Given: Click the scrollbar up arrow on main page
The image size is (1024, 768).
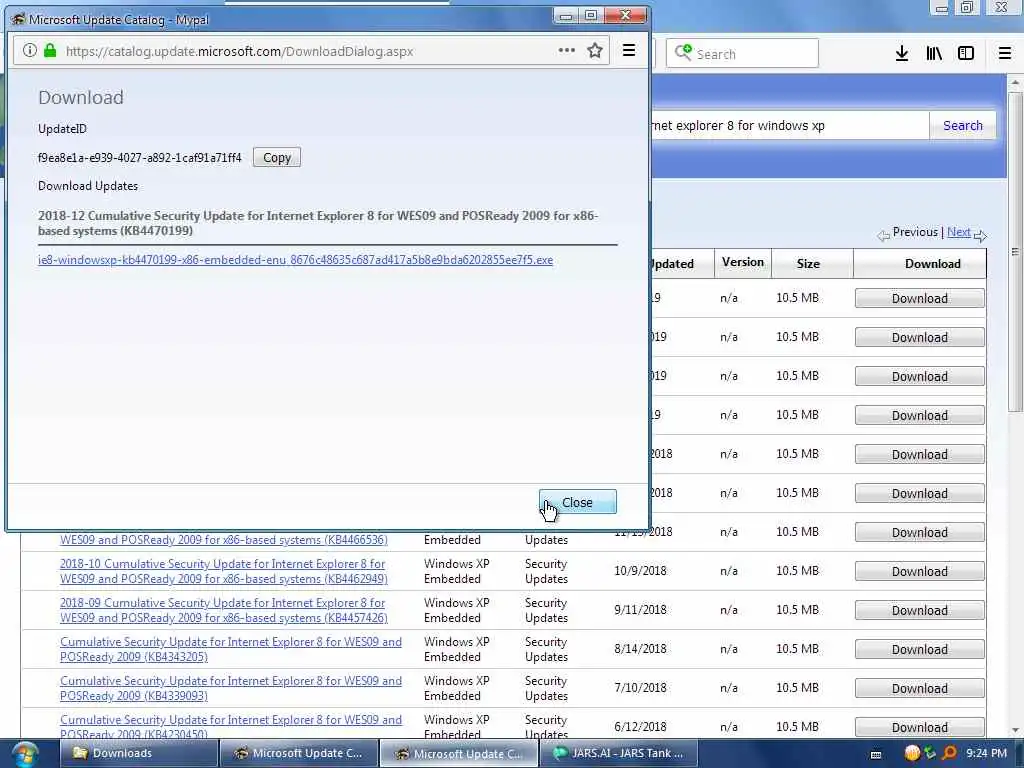Looking at the screenshot, I should 1014,82.
